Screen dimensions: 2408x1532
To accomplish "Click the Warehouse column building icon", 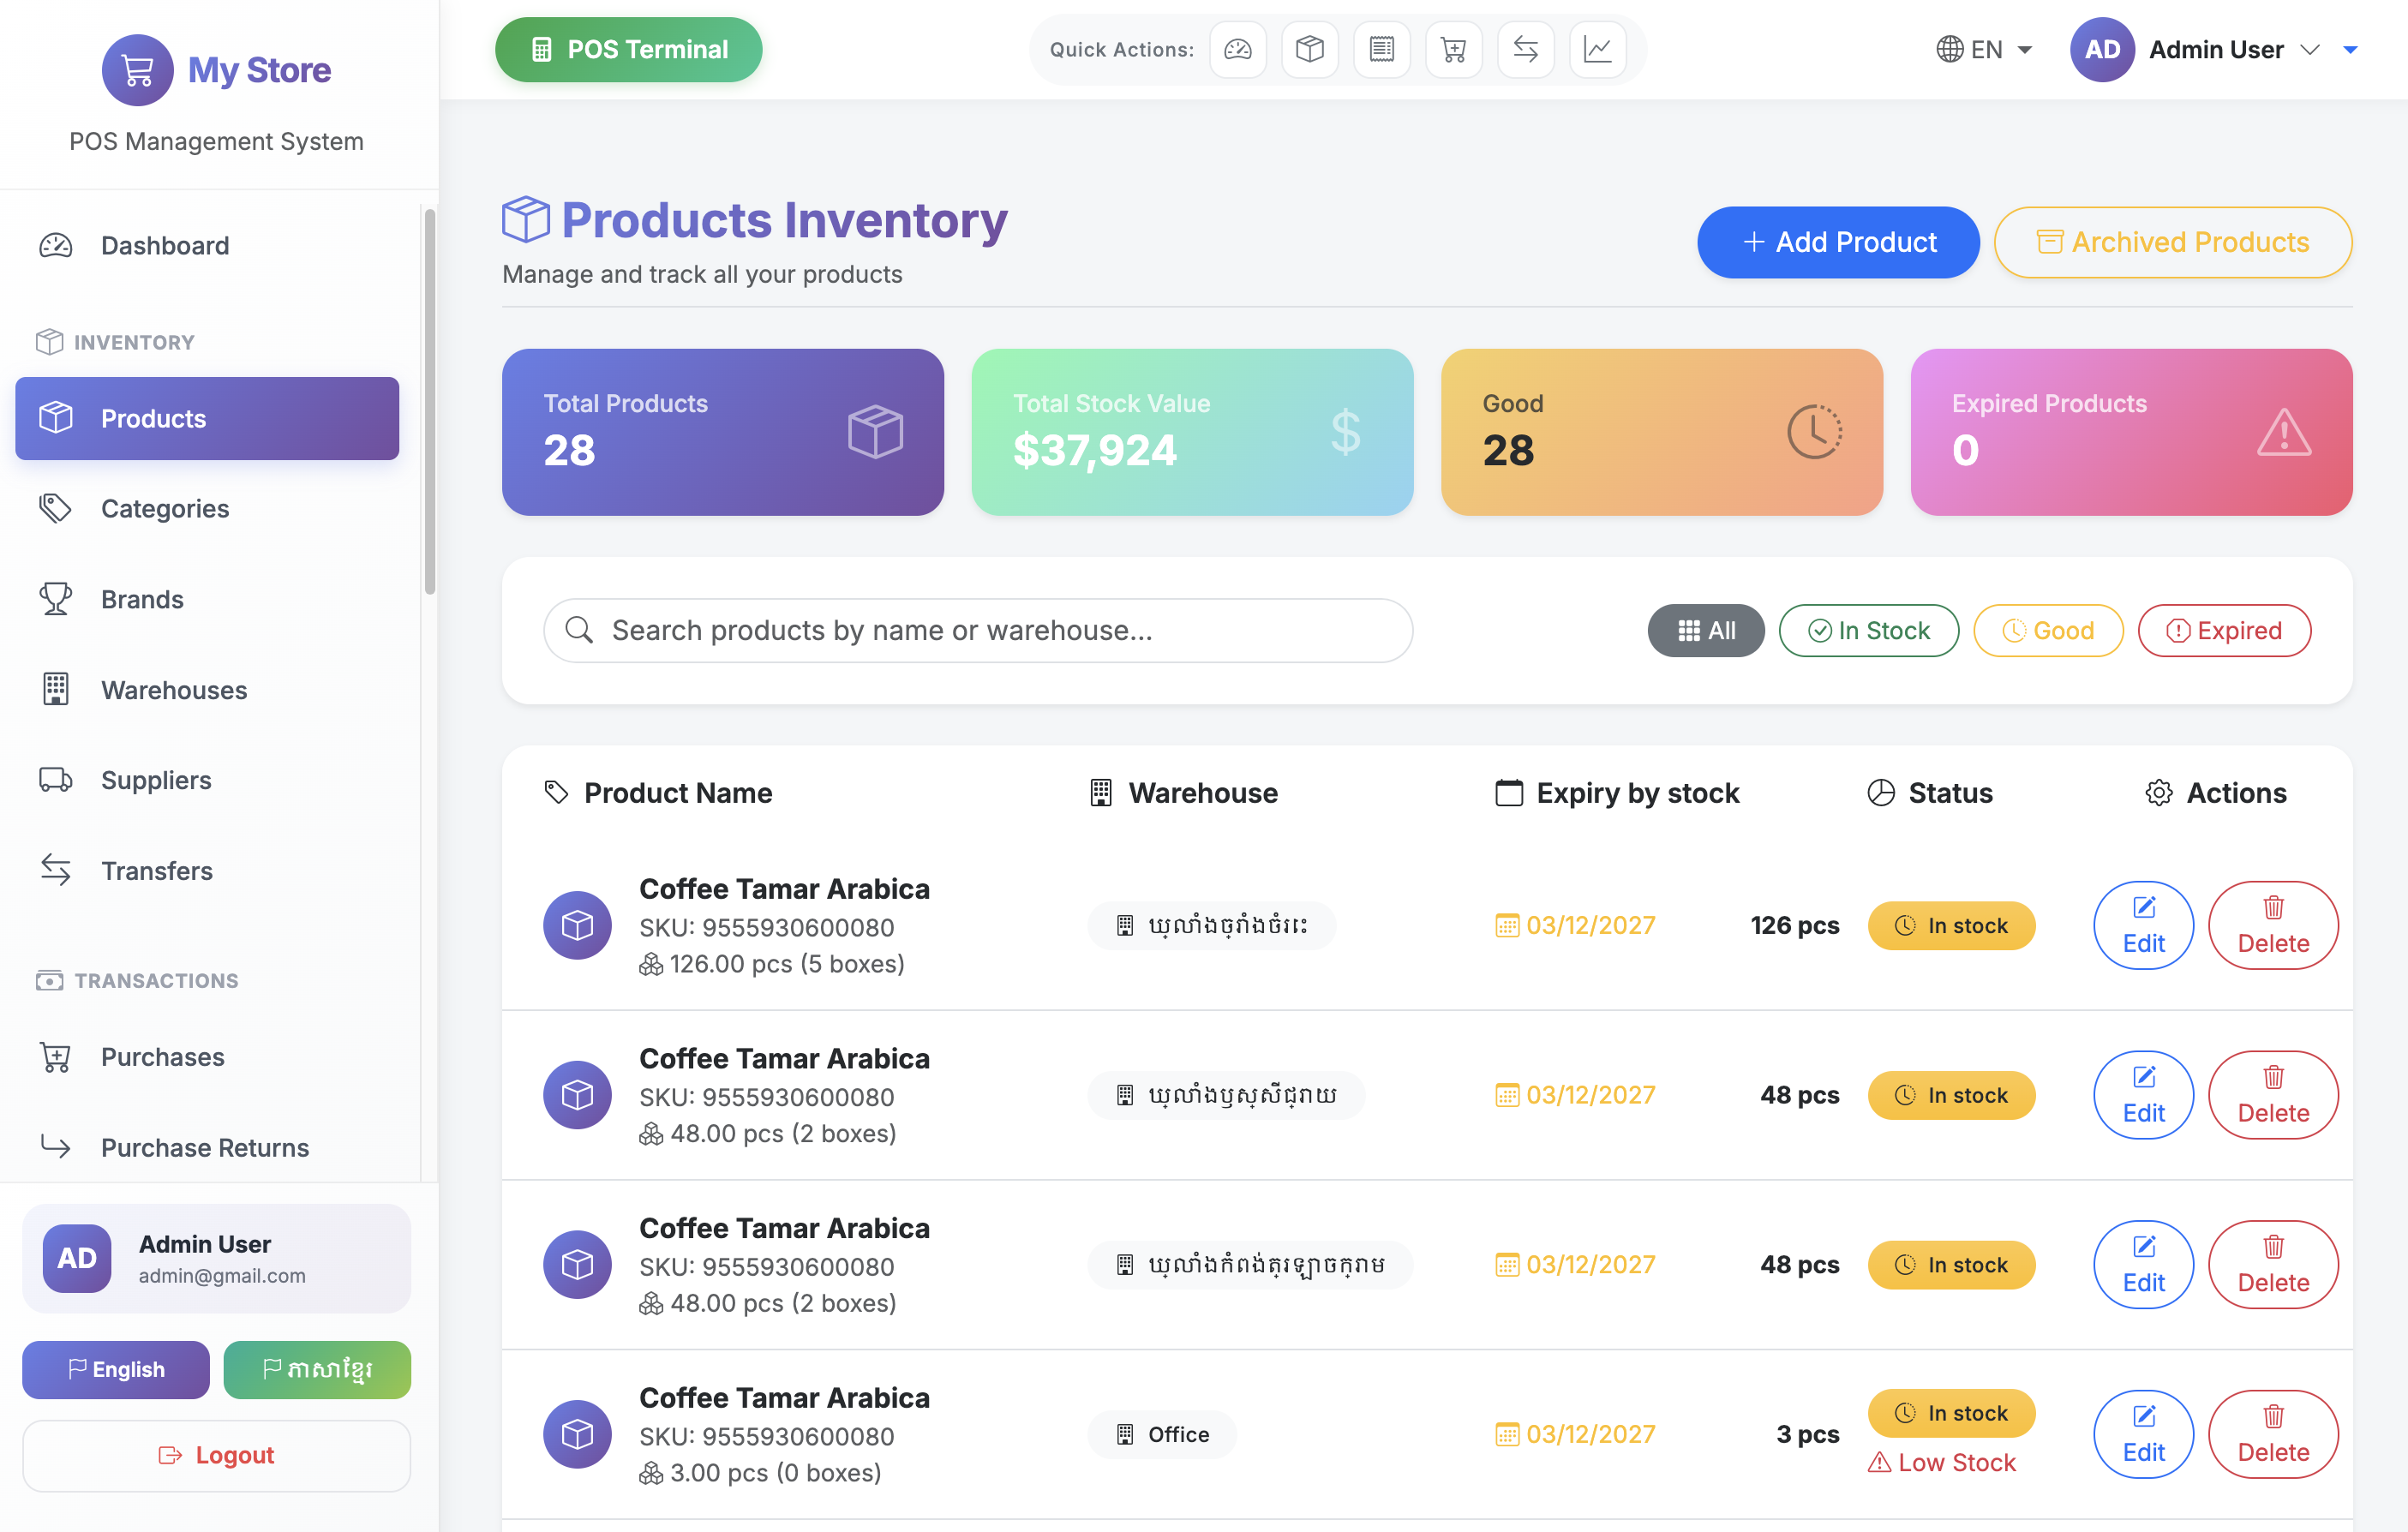I will [x=1101, y=793].
